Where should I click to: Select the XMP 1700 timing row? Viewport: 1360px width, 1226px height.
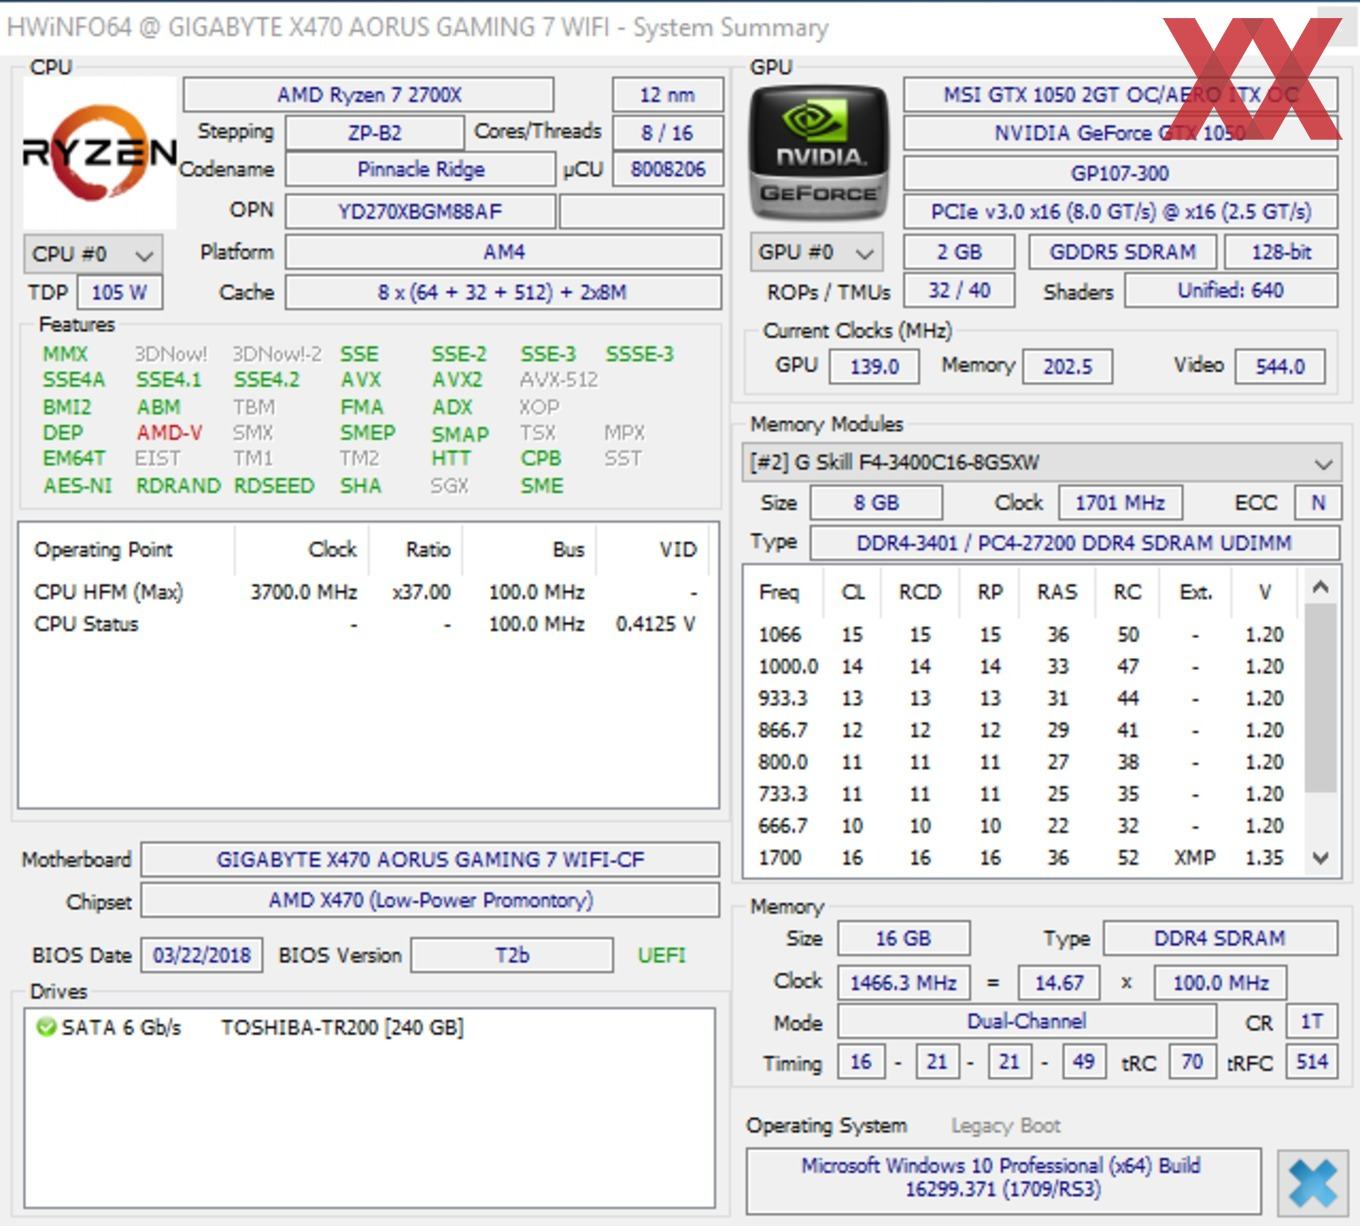pos(1021,858)
